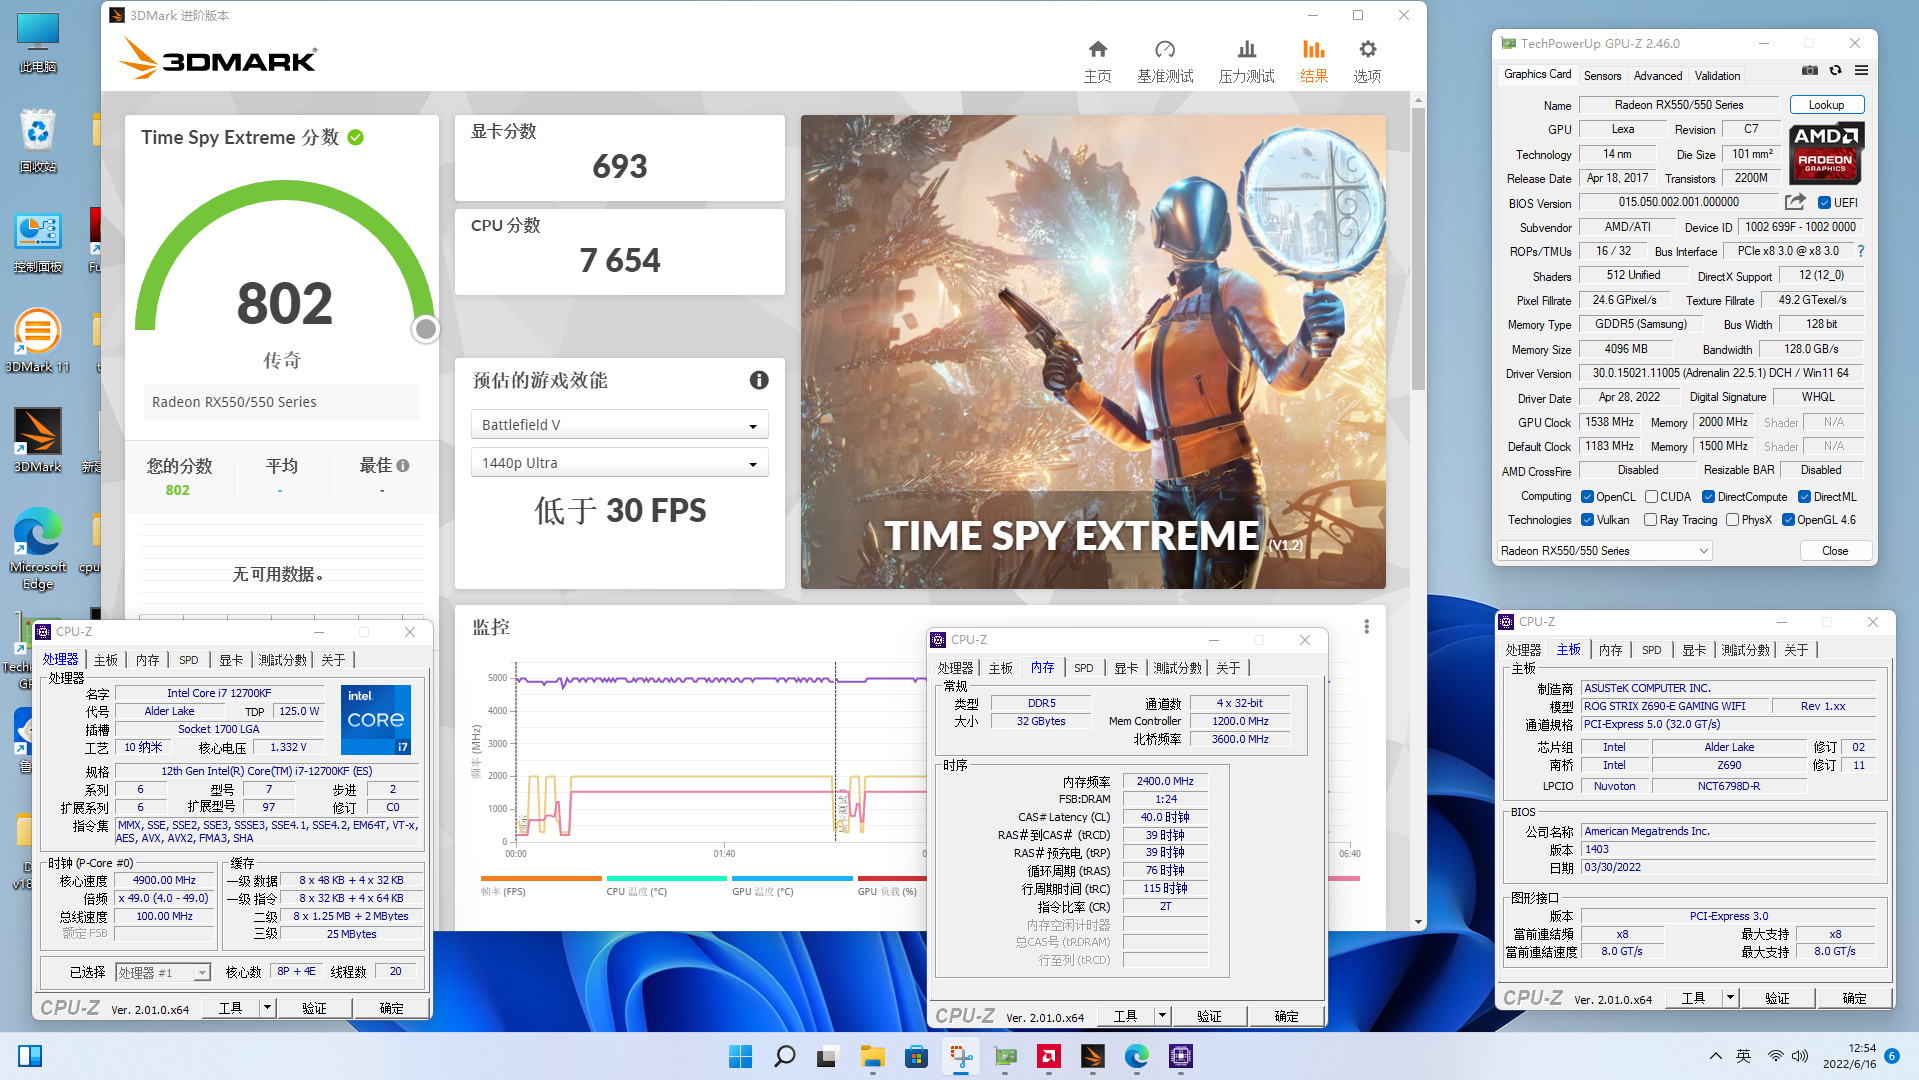Screen dimensions: 1919x1080
Task: Click 验证 button in left CPU-Z window
Action: [x=314, y=1008]
